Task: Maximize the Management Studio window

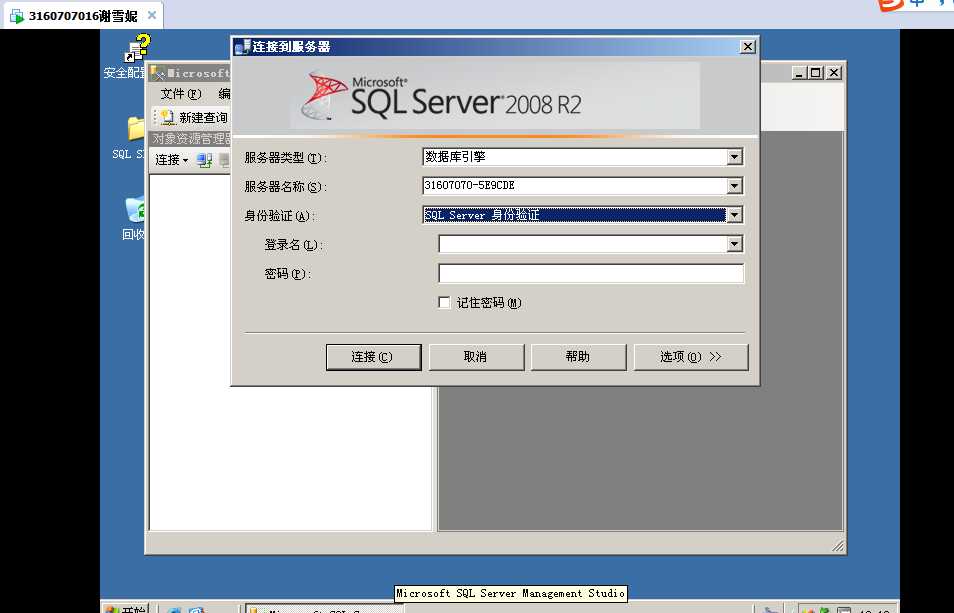Action: tap(816, 73)
